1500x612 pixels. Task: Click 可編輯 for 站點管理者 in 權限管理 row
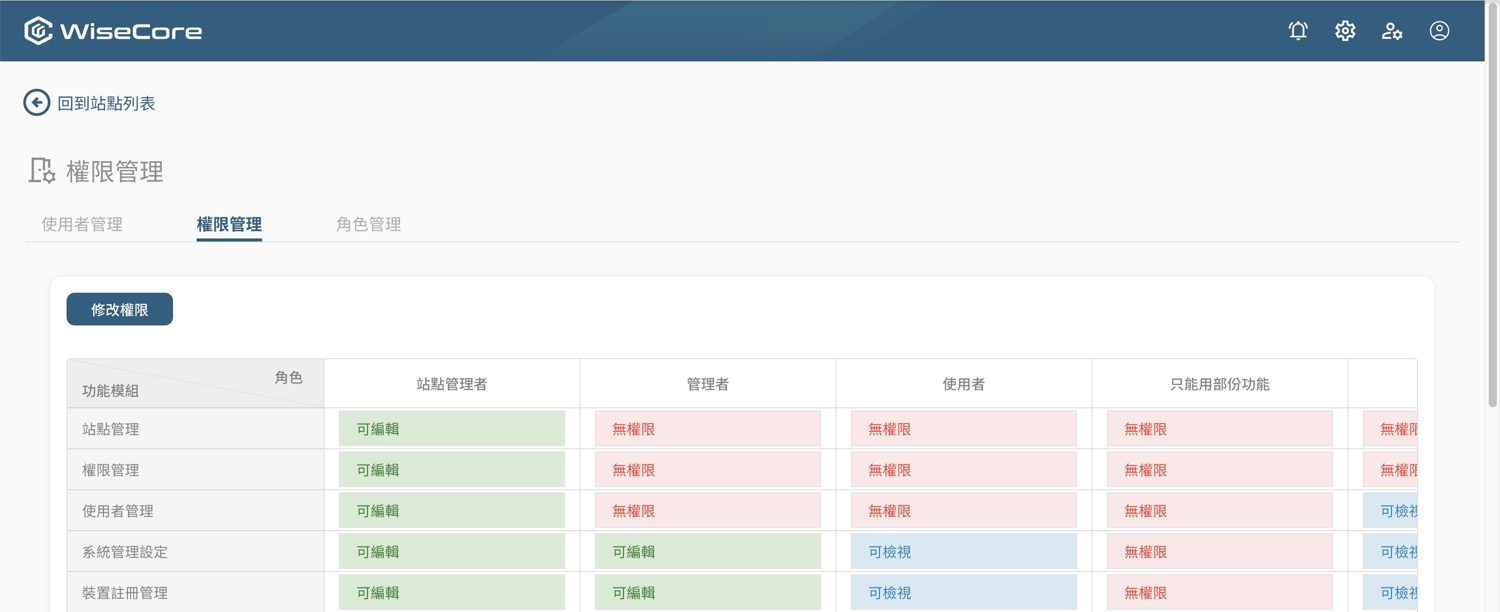(x=452, y=470)
